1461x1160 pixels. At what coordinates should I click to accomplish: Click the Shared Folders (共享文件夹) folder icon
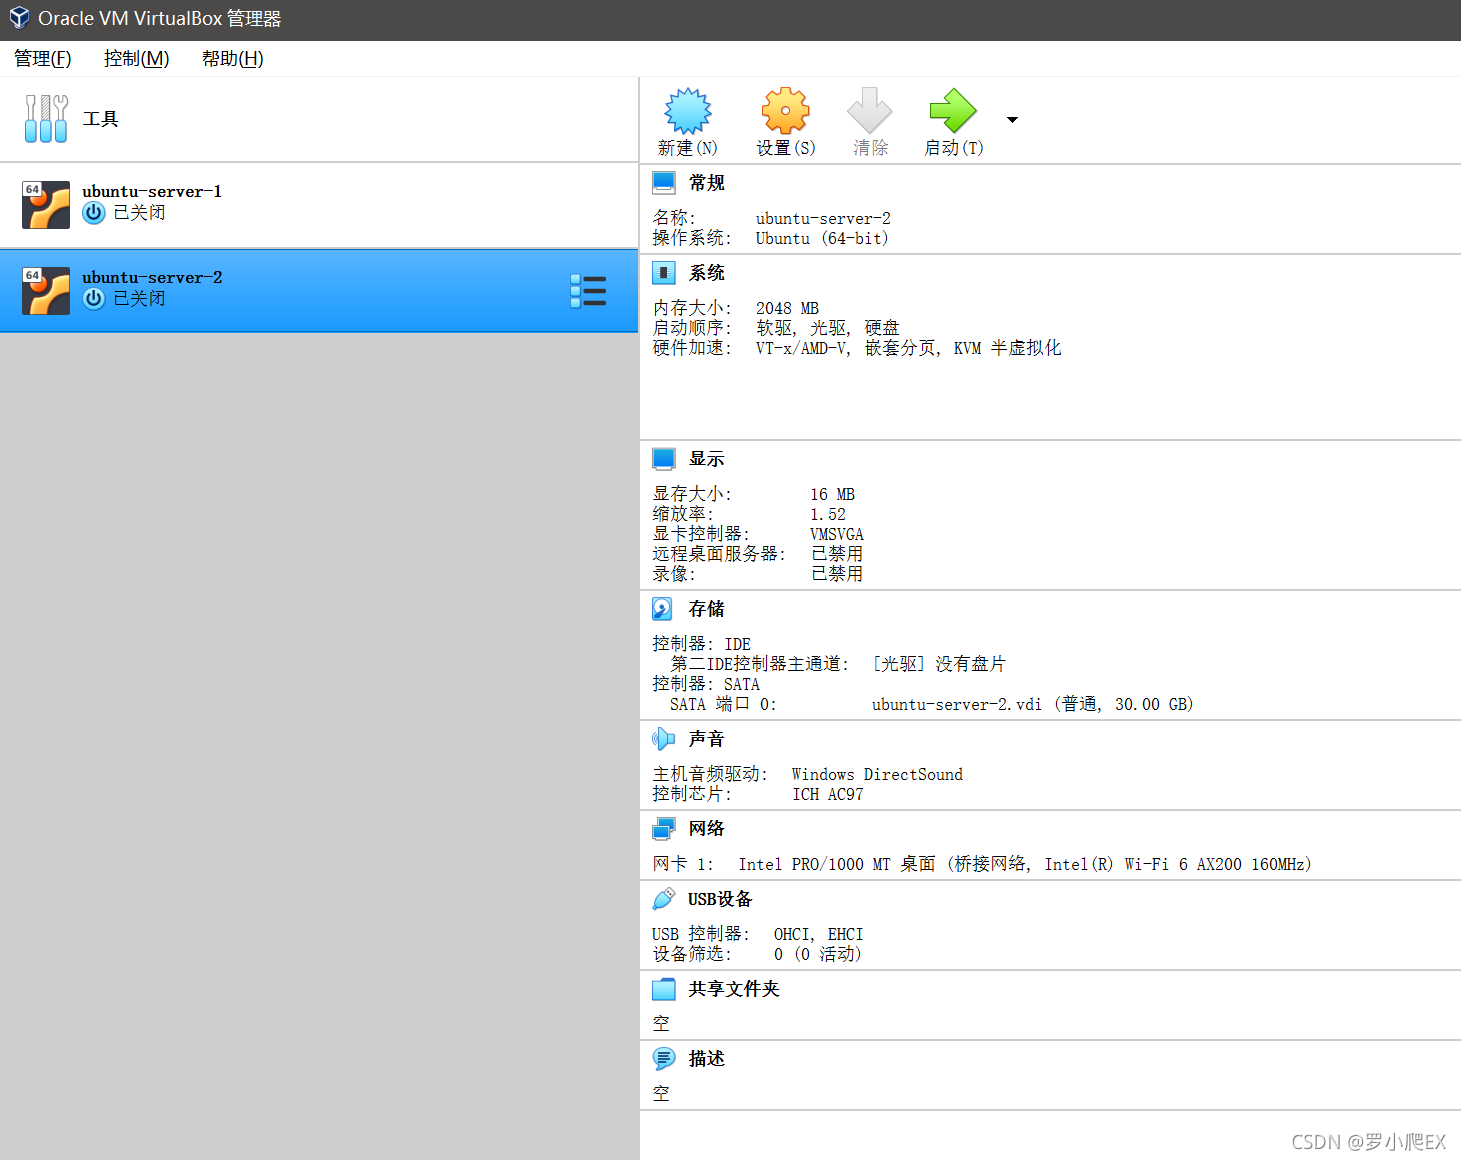coord(664,989)
